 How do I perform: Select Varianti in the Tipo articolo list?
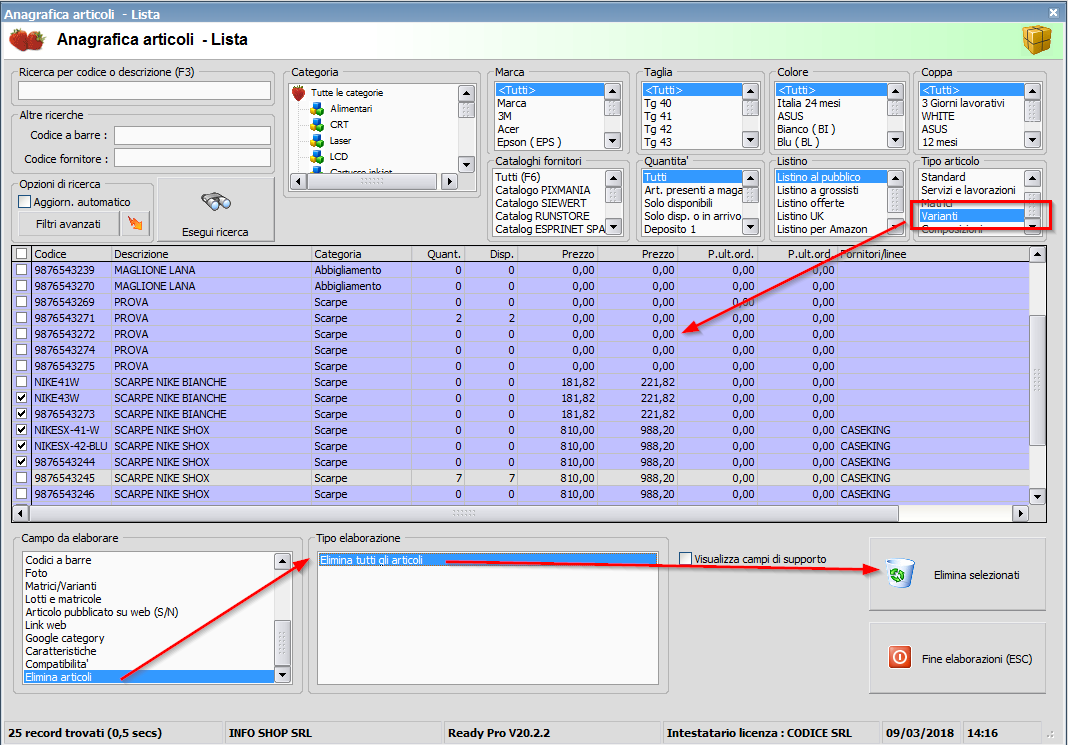click(x=971, y=216)
